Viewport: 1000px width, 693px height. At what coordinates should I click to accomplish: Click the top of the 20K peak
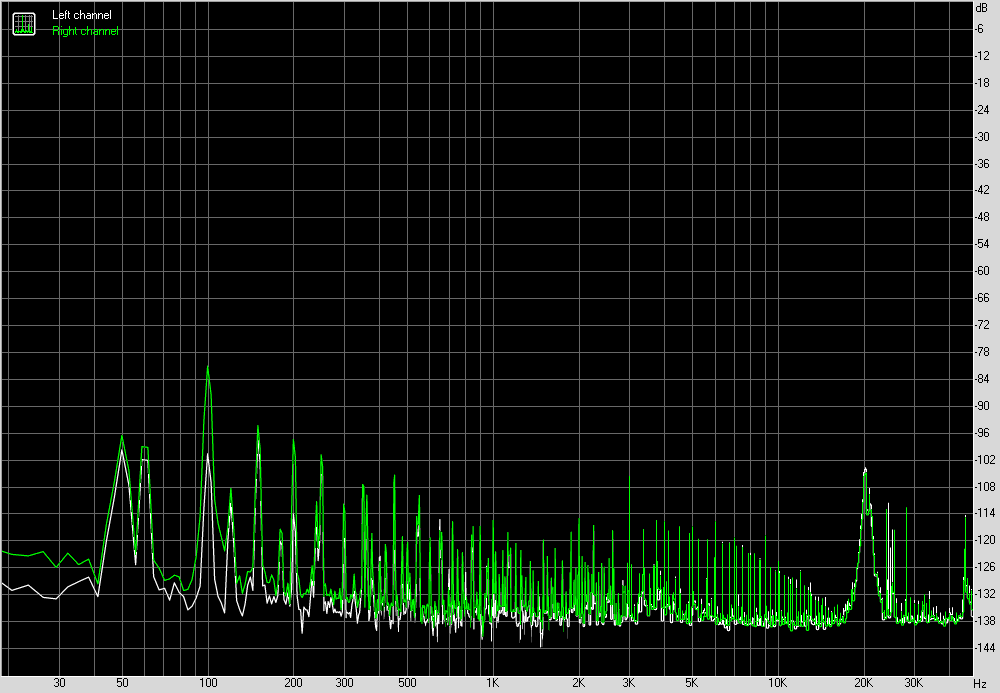(865, 469)
